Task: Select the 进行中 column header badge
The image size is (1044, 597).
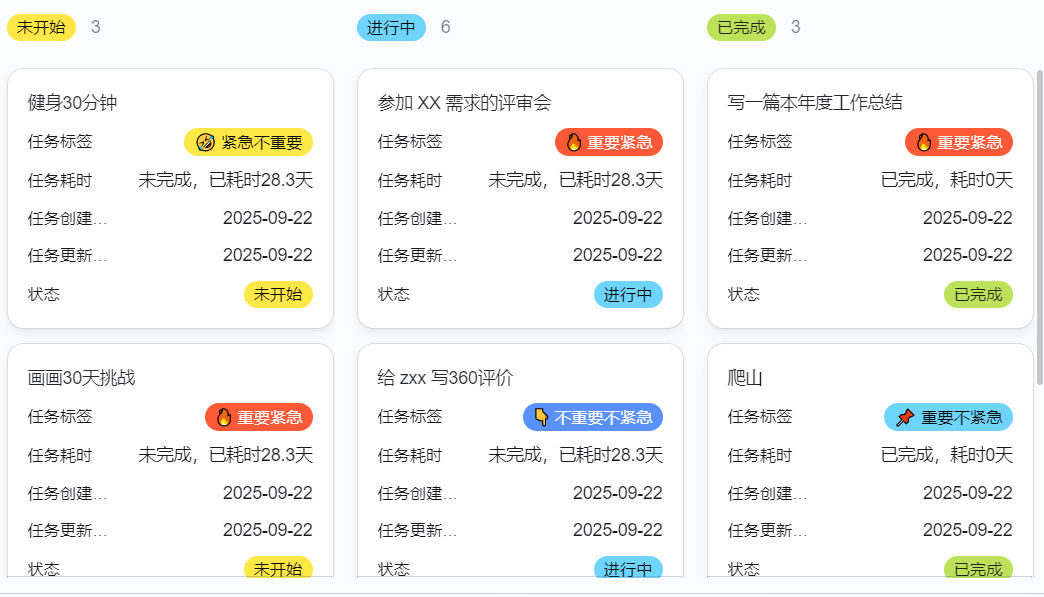Action: [391, 27]
